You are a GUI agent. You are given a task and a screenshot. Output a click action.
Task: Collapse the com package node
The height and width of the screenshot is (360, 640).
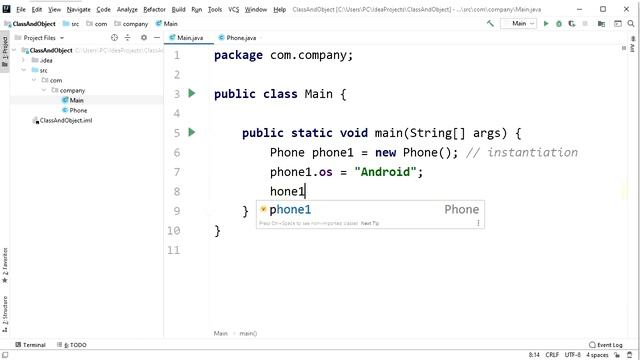(34, 80)
